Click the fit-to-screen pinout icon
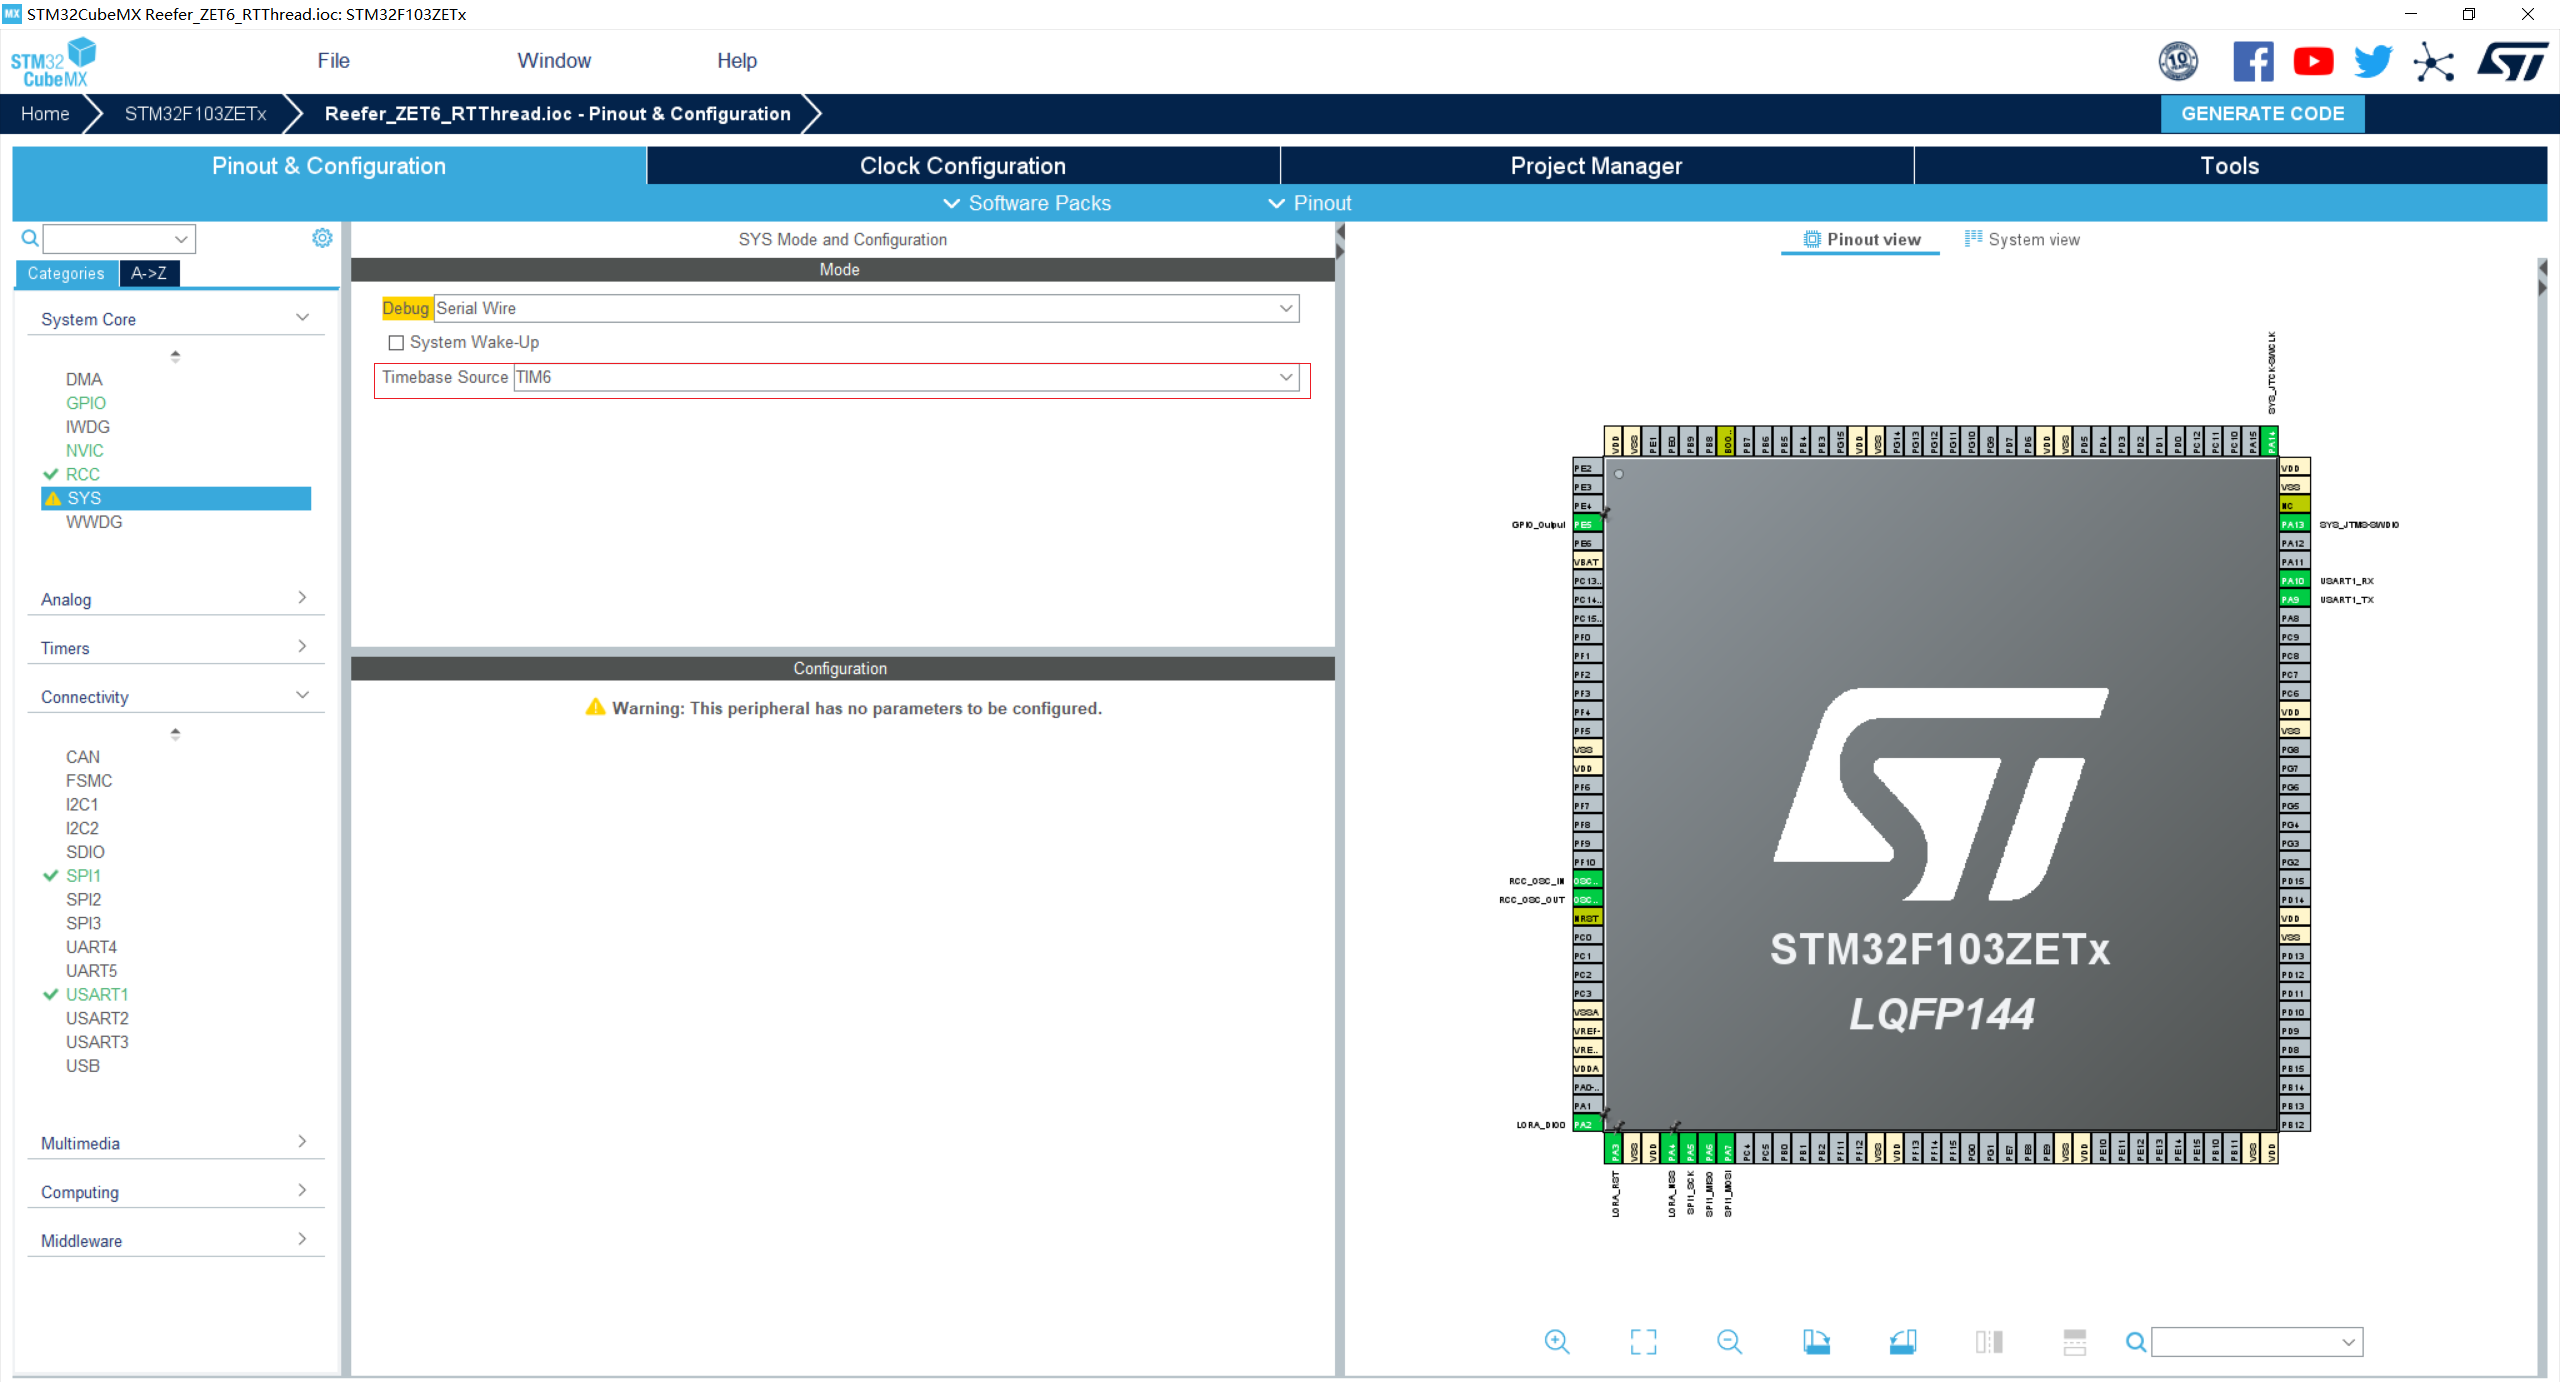Viewport: 2560px width, 1382px height. tap(1643, 1341)
